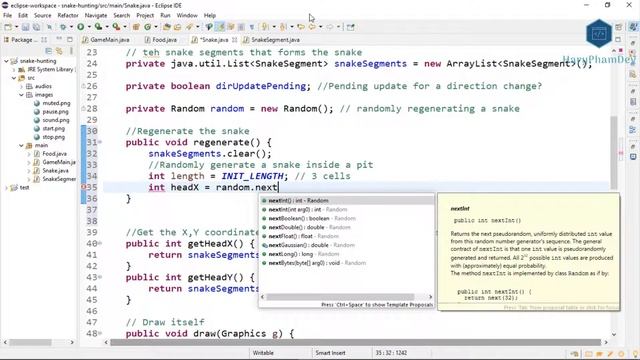640x360 pixels.
Task: Collapse the snake-hunting project node
Action: 7,61
